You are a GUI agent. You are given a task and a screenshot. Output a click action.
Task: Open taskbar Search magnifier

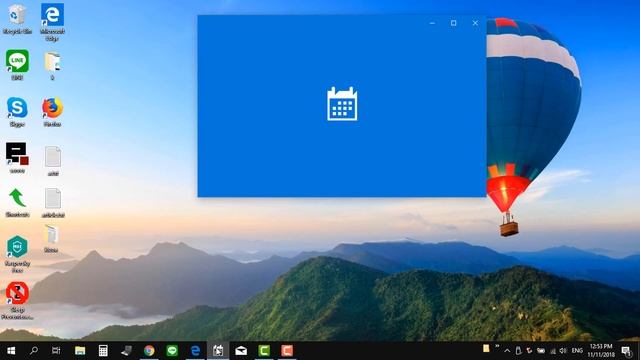[x=34, y=351]
